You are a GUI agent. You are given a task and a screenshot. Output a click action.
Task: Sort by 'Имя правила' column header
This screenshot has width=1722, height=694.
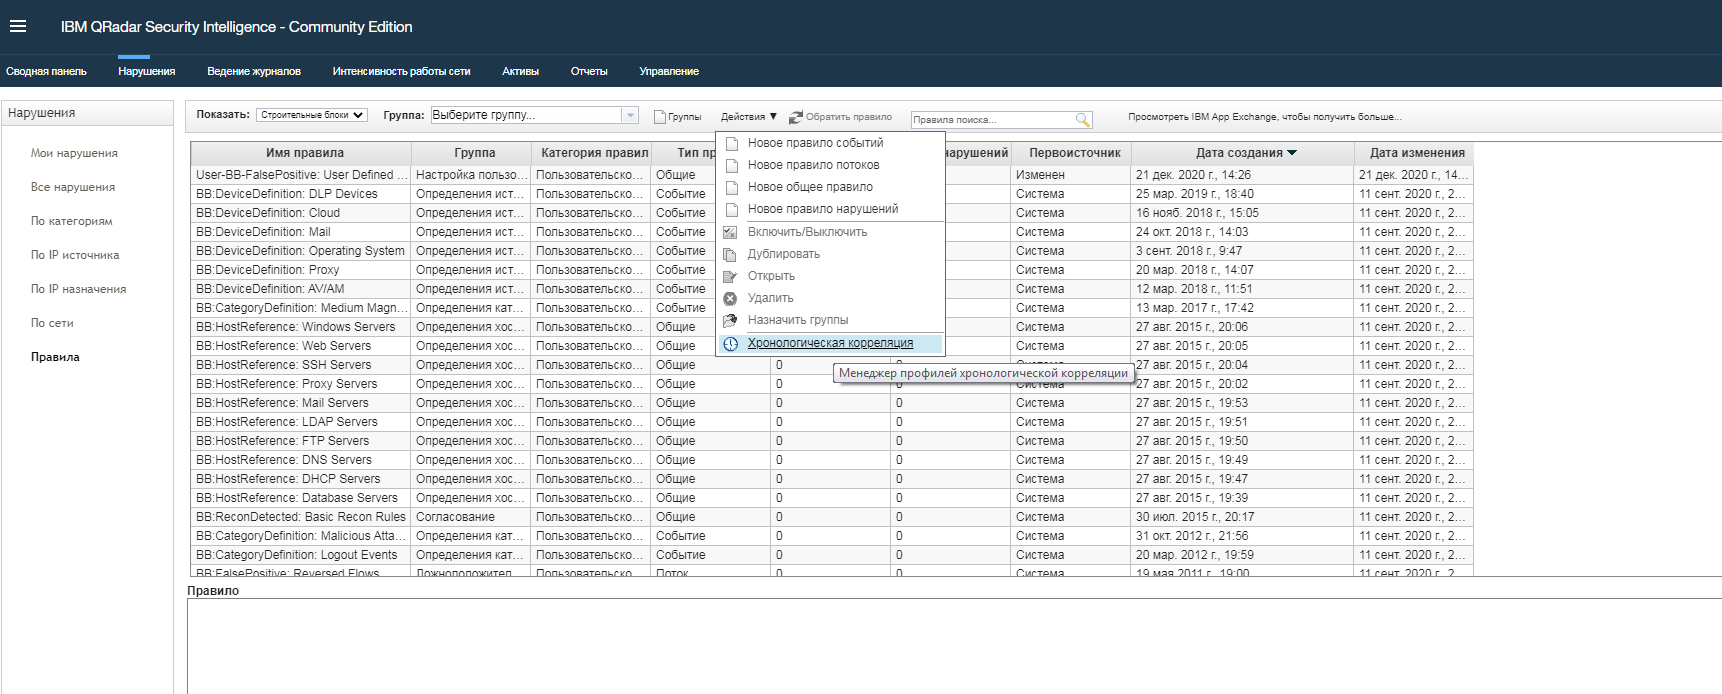click(x=301, y=153)
